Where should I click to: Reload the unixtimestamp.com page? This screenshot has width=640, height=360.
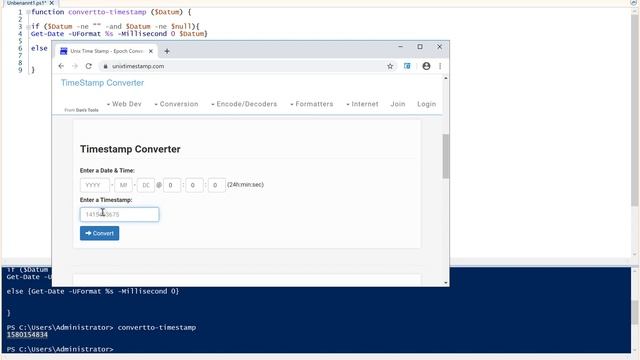89,66
